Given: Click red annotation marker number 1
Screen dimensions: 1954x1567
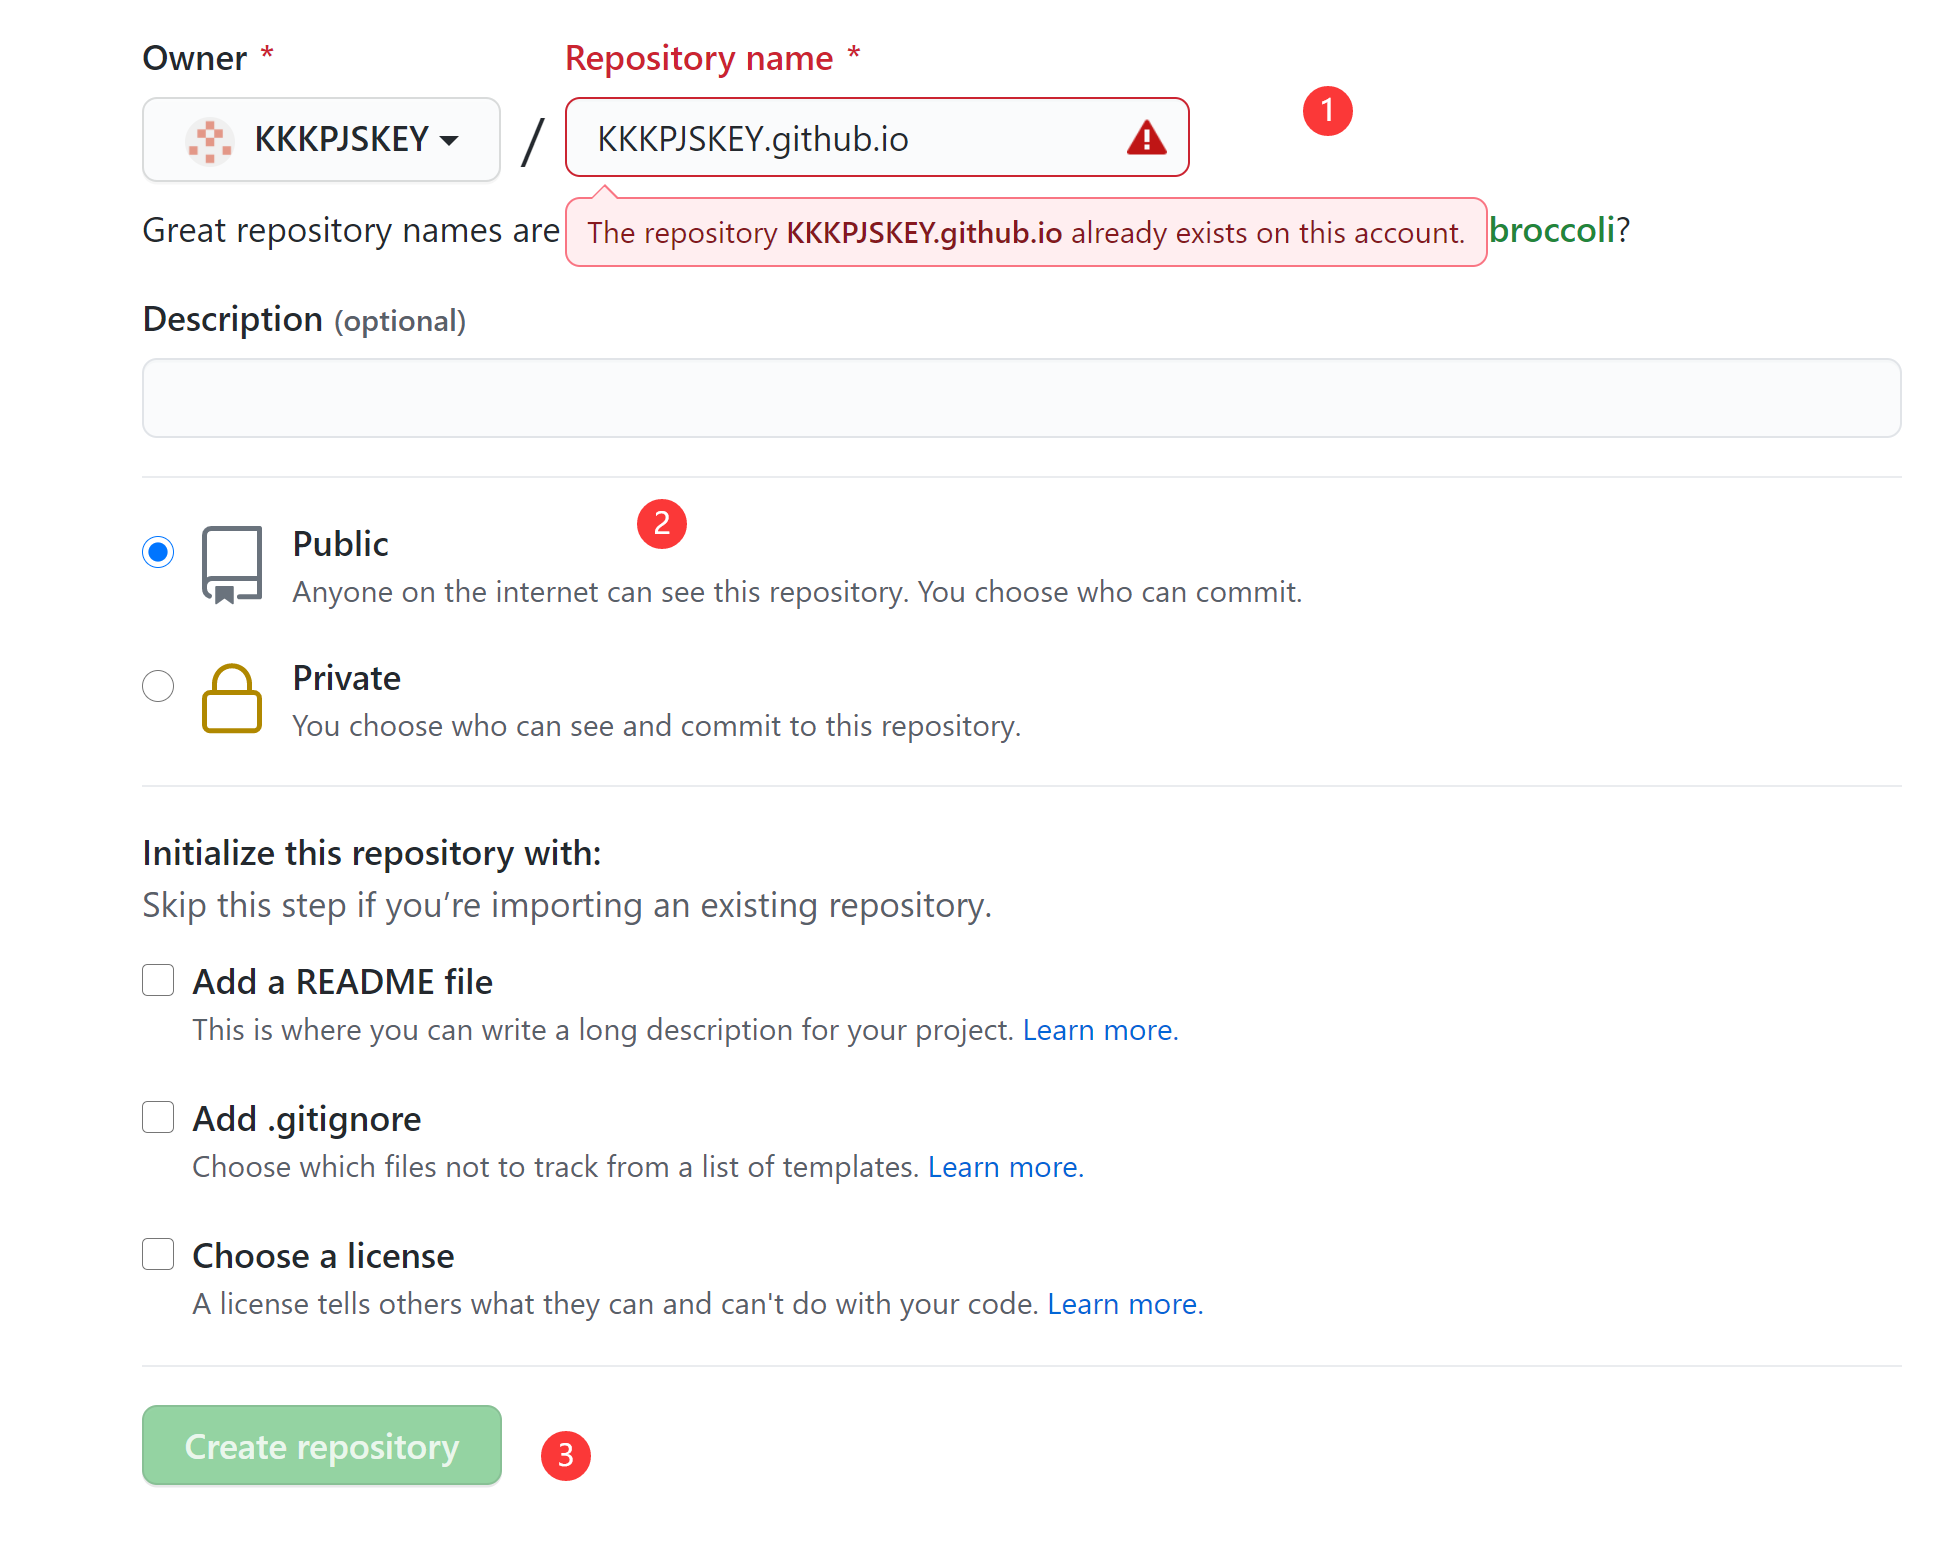Looking at the screenshot, I should point(1327,110).
